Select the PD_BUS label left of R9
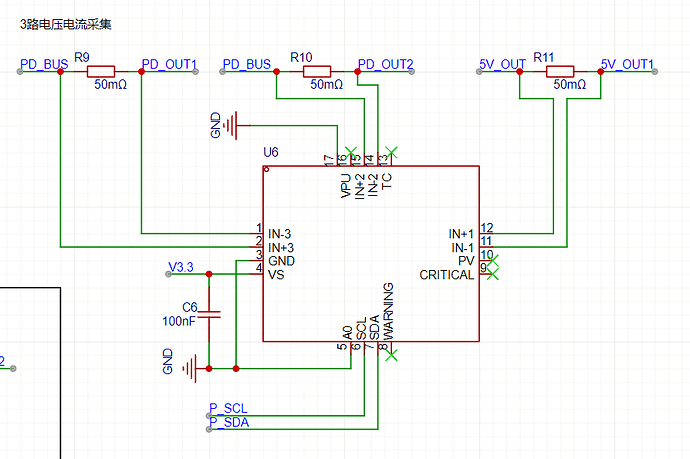Screen dimensions: 690x459 [x=43, y=64]
